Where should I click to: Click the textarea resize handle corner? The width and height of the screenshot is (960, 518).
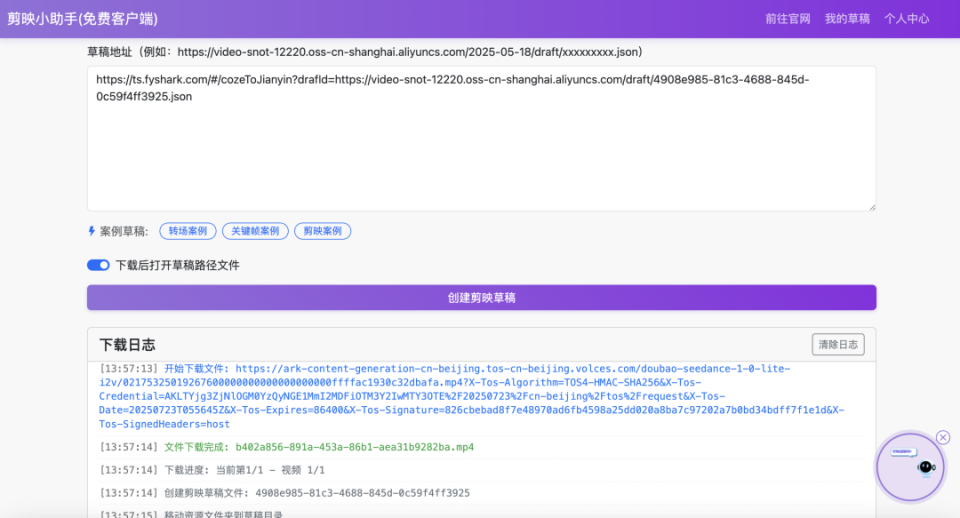pyautogui.click(x=872, y=208)
